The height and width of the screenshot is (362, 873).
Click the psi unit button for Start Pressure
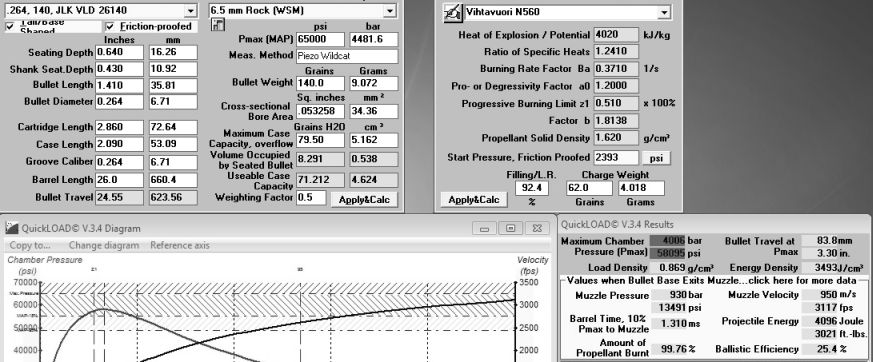tap(656, 158)
